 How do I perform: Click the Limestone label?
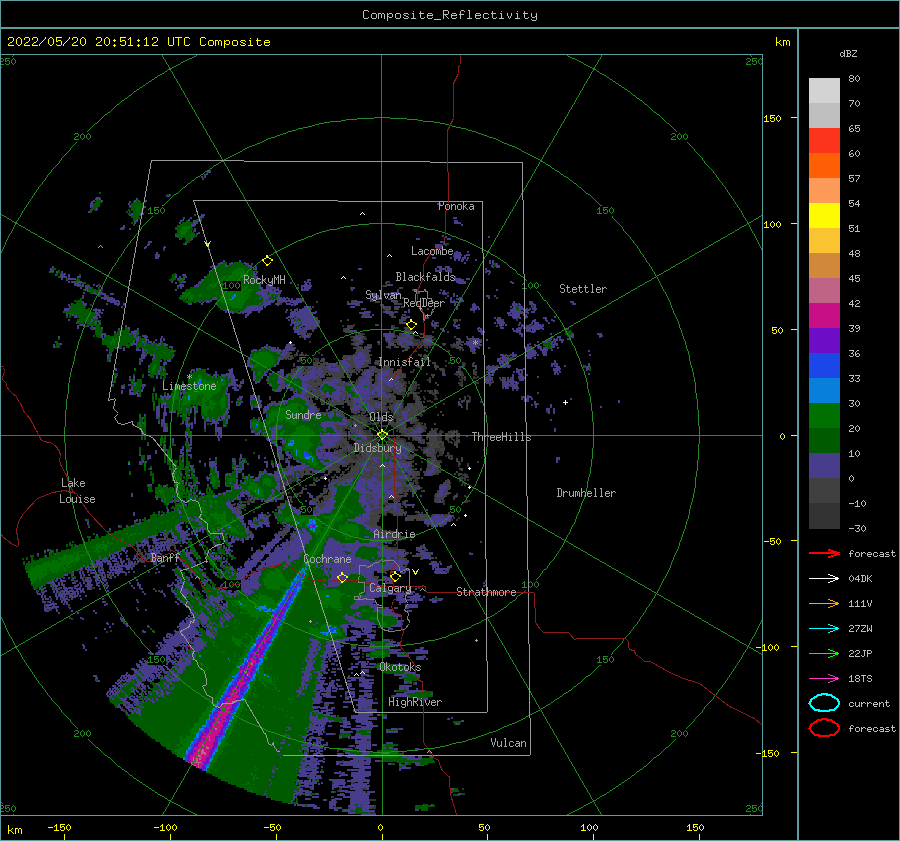pyautogui.click(x=189, y=386)
